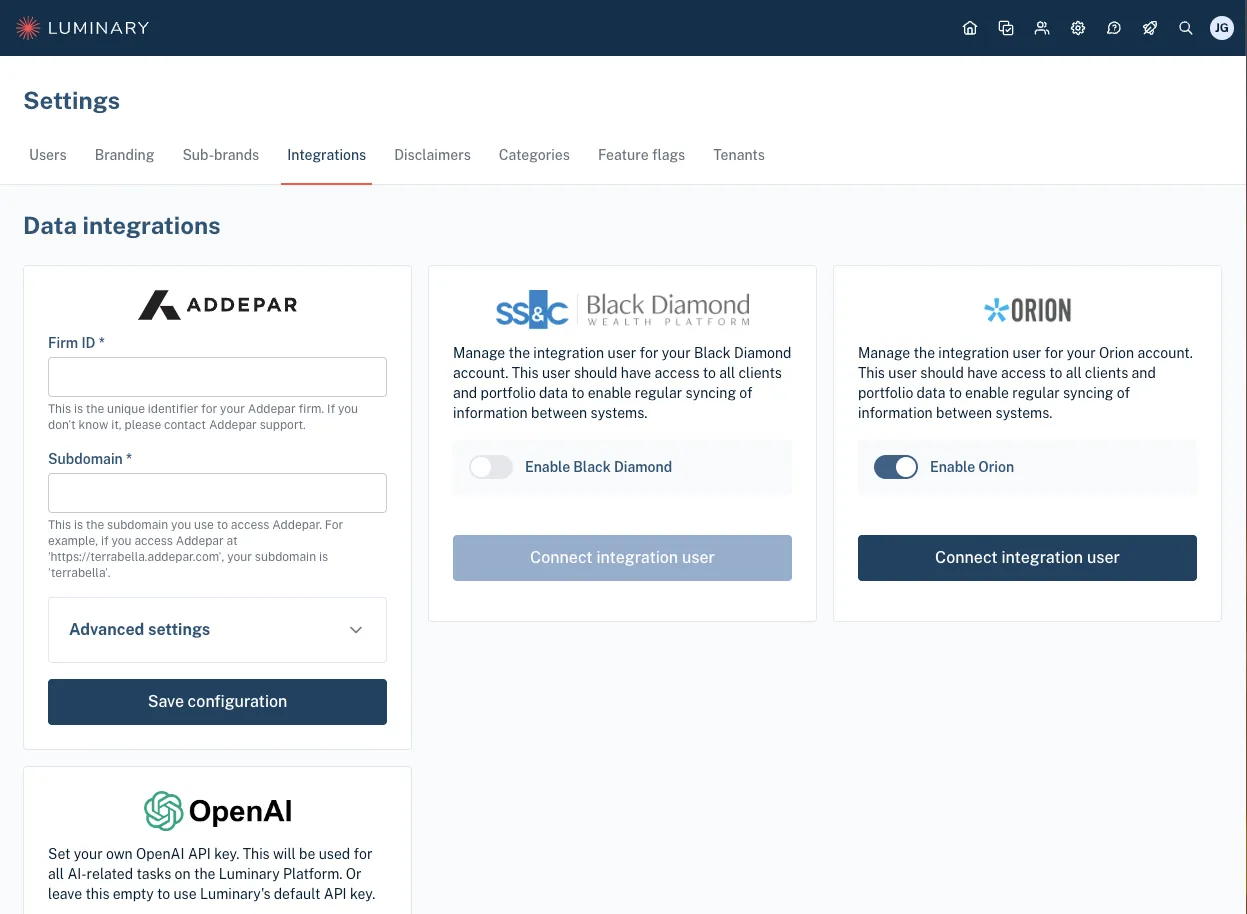The width and height of the screenshot is (1247, 914).
Task: Click the Luminary logo
Action: (82, 28)
